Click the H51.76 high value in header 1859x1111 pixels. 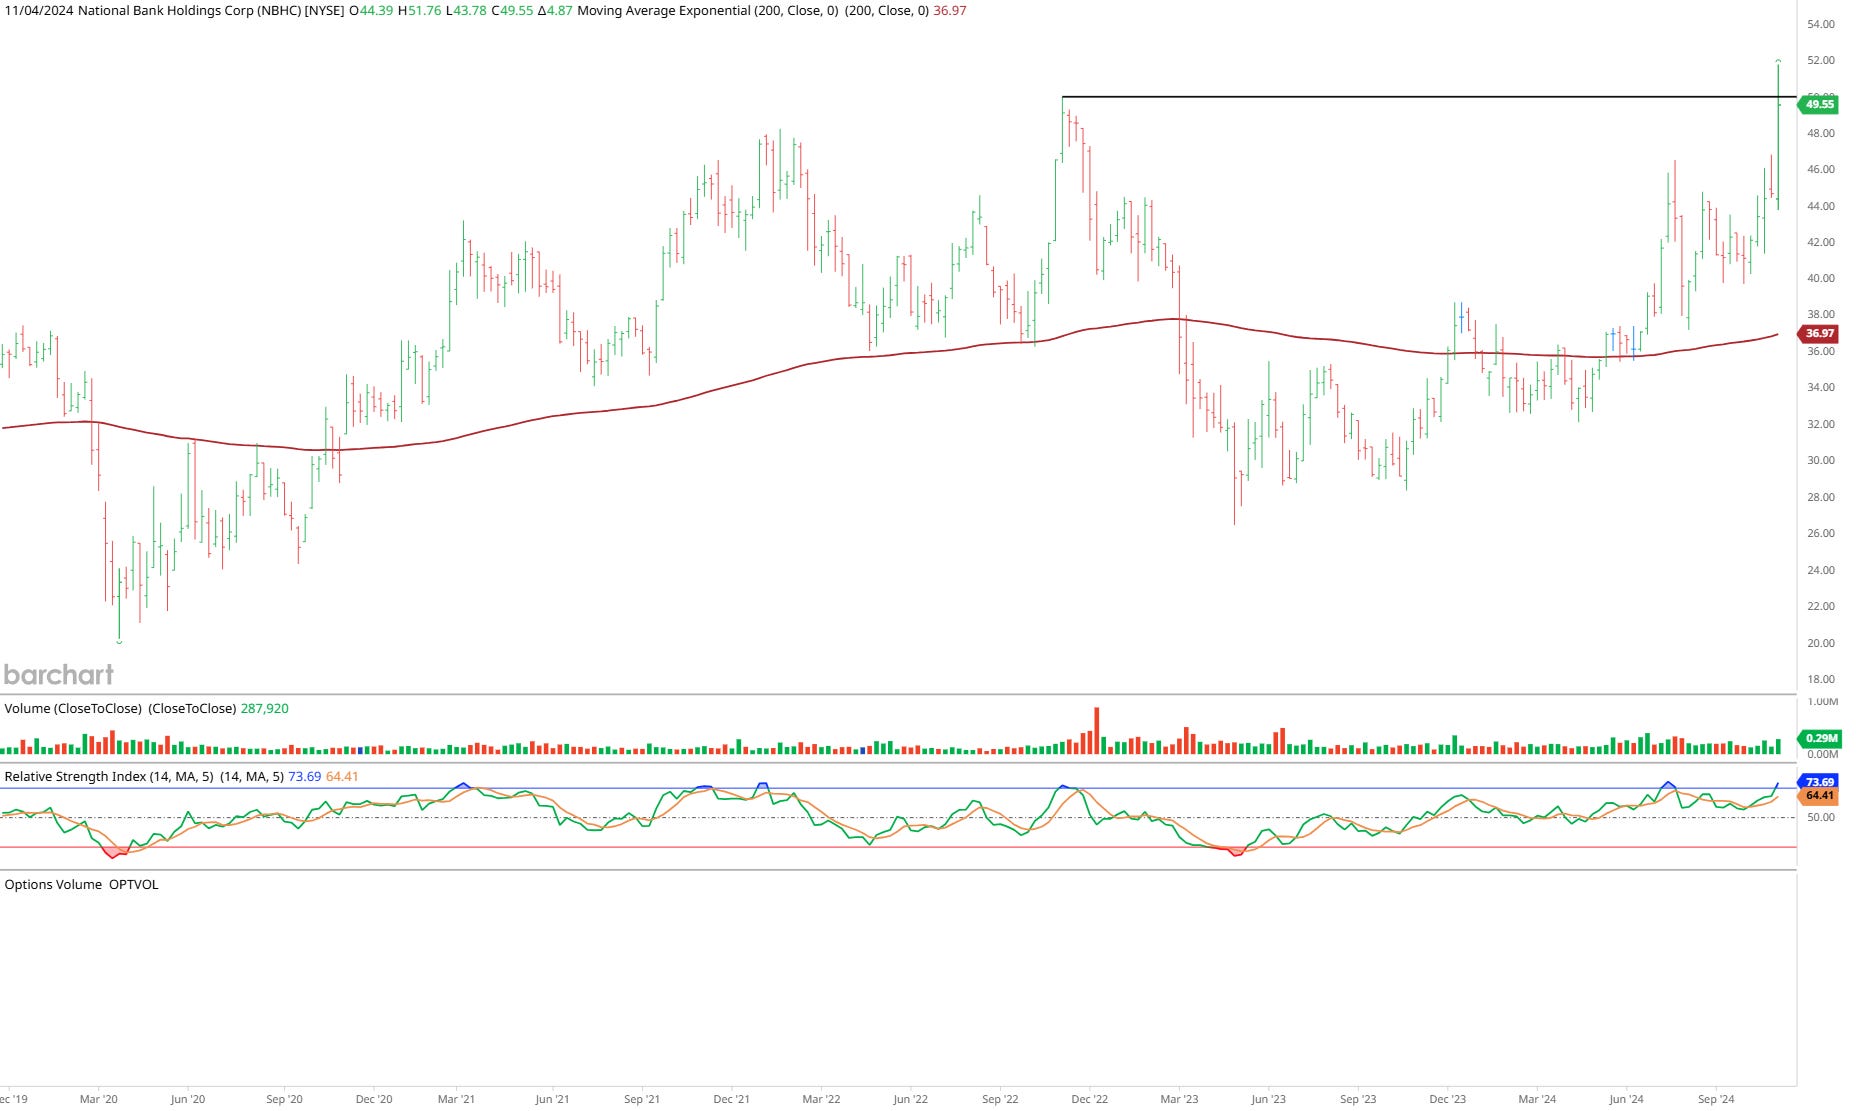point(419,11)
